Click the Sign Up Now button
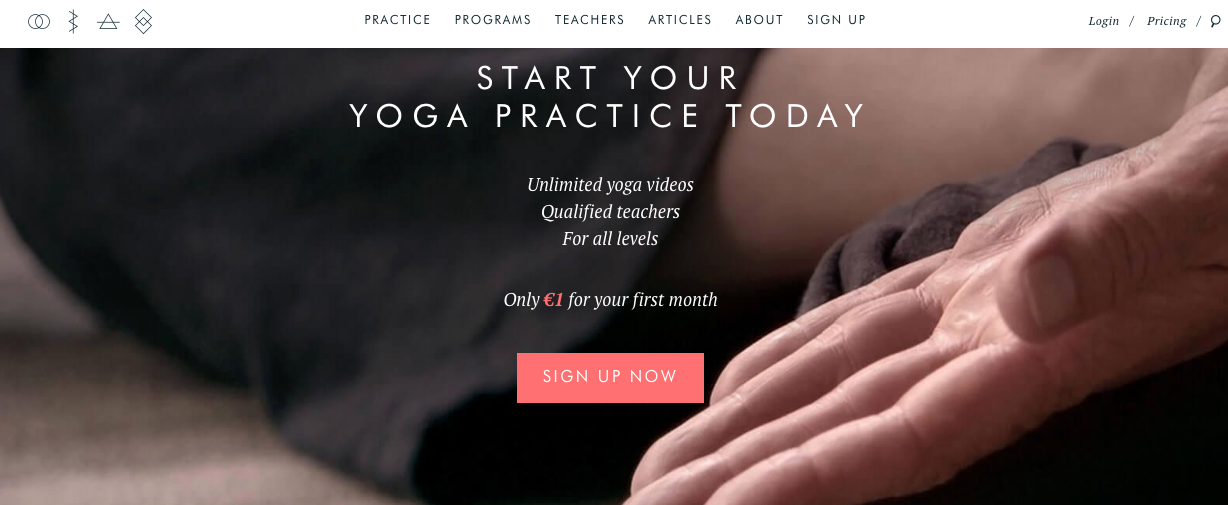 point(610,378)
